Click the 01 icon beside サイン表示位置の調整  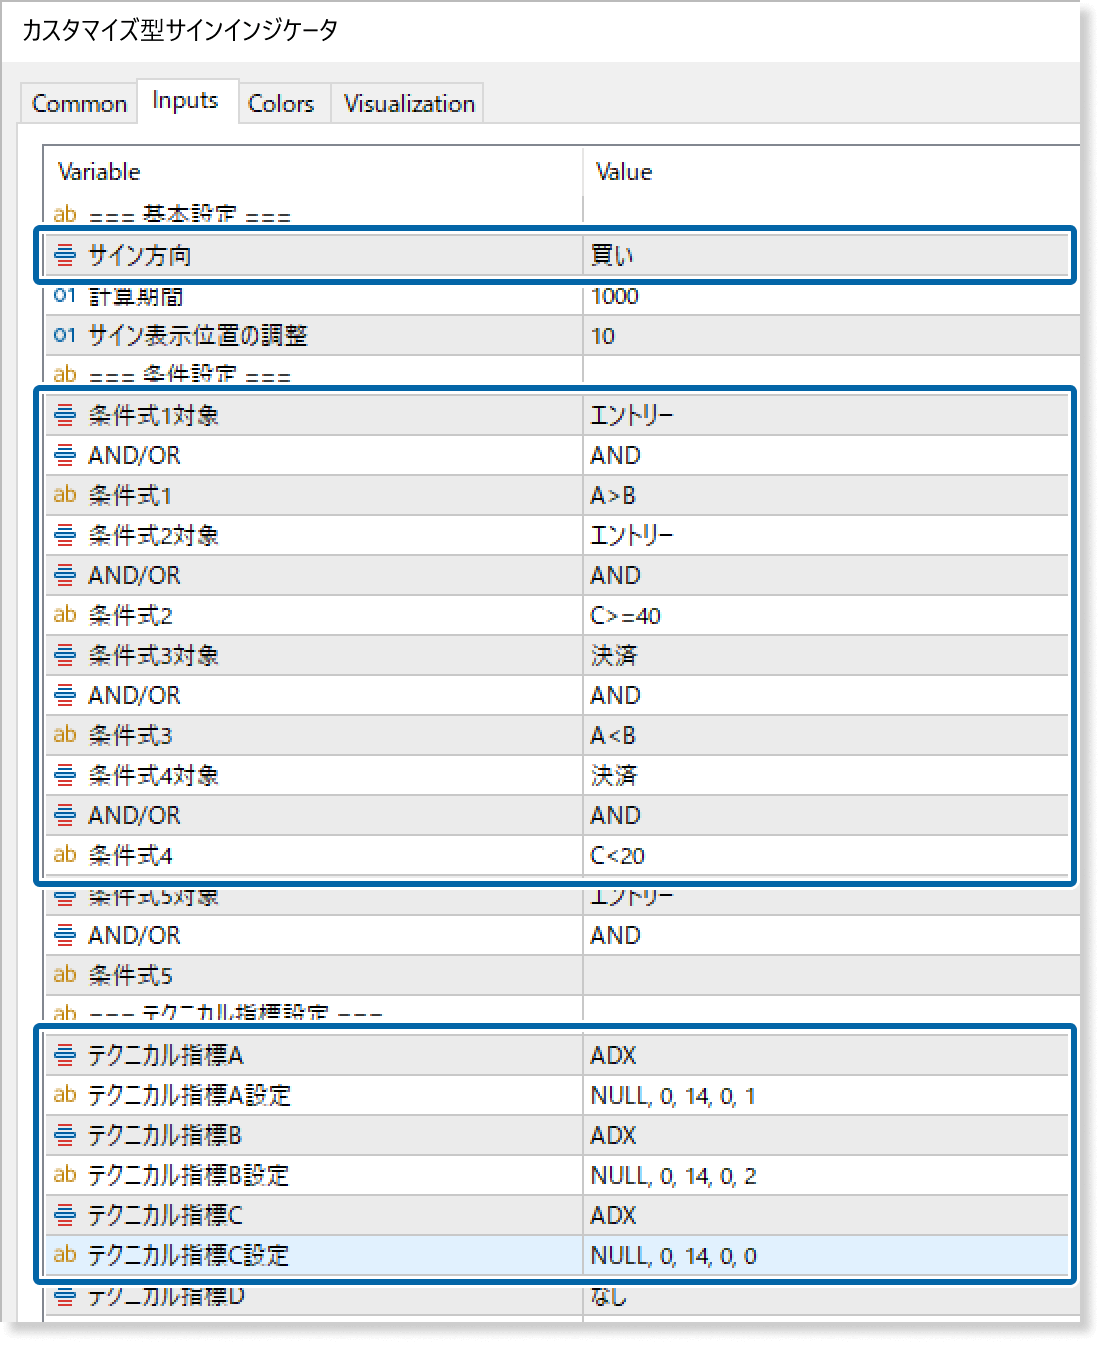click(65, 335)
